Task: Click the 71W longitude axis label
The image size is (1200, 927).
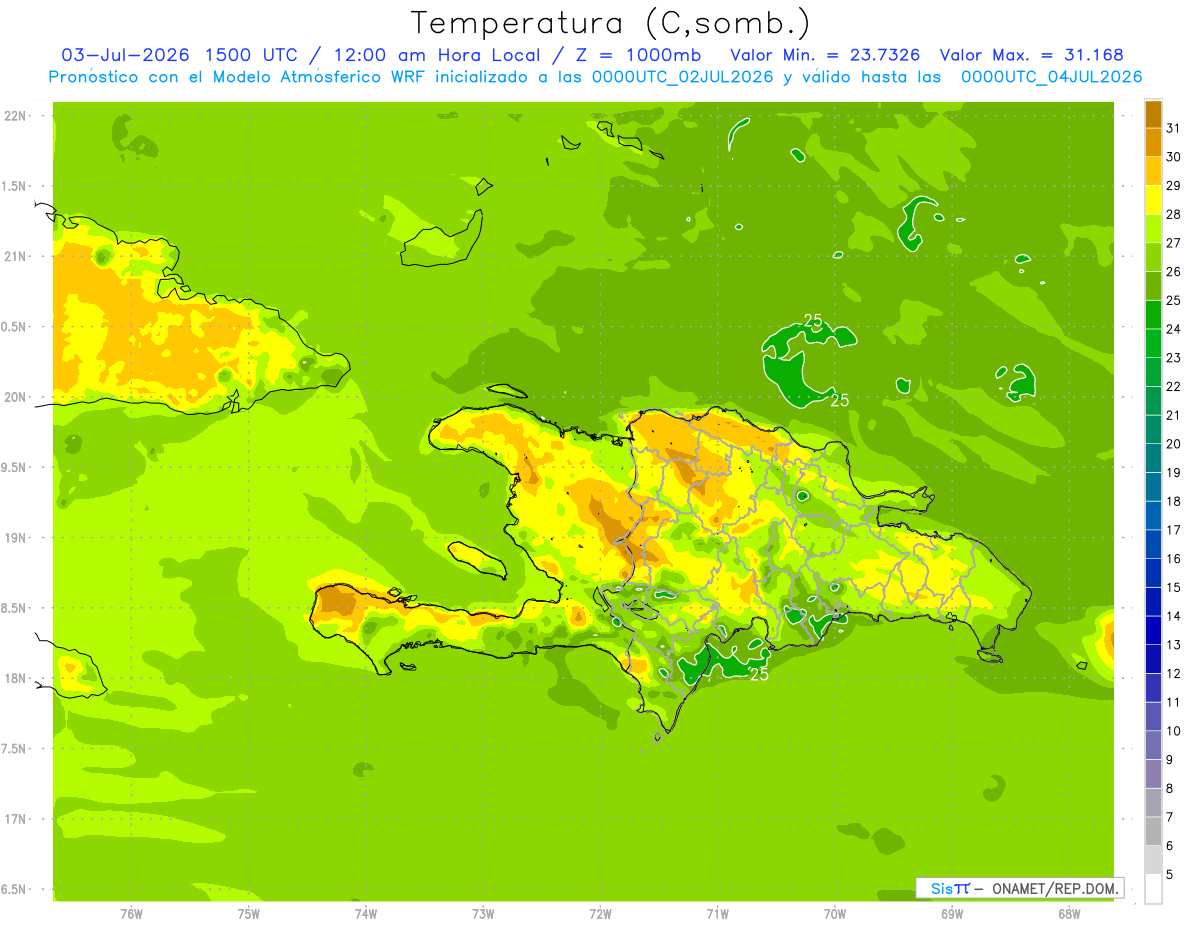Action: [717, 913]
